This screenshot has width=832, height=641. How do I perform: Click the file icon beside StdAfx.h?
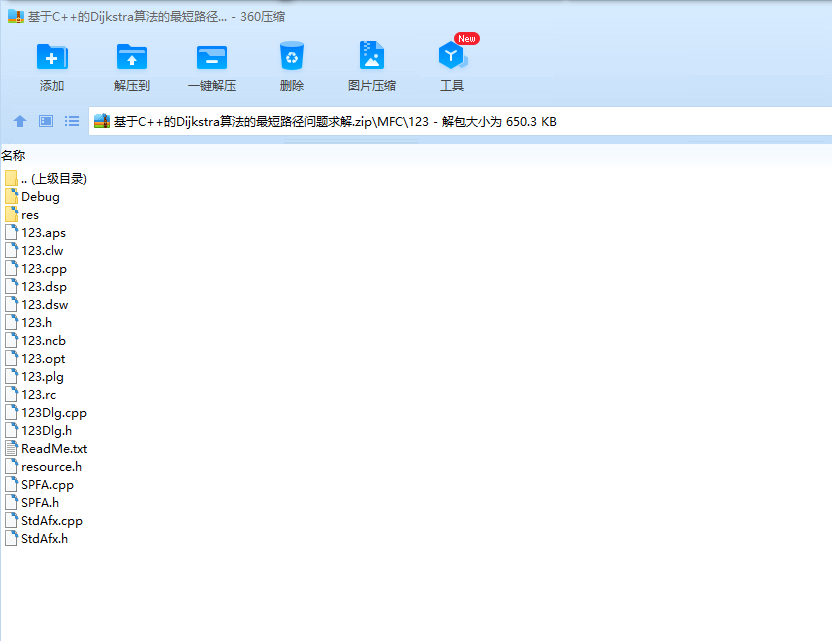[11, 538]
